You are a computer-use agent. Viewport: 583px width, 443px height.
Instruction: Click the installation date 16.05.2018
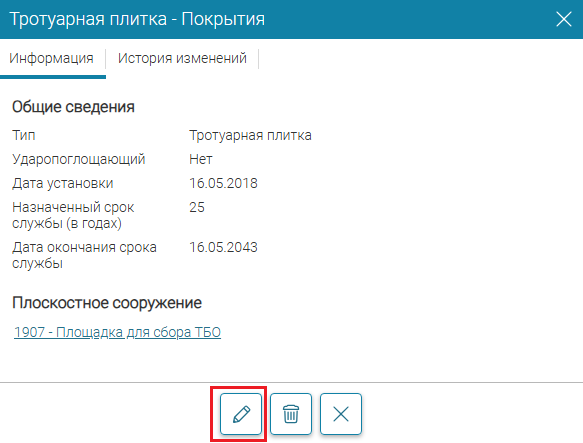coord(223,183)
